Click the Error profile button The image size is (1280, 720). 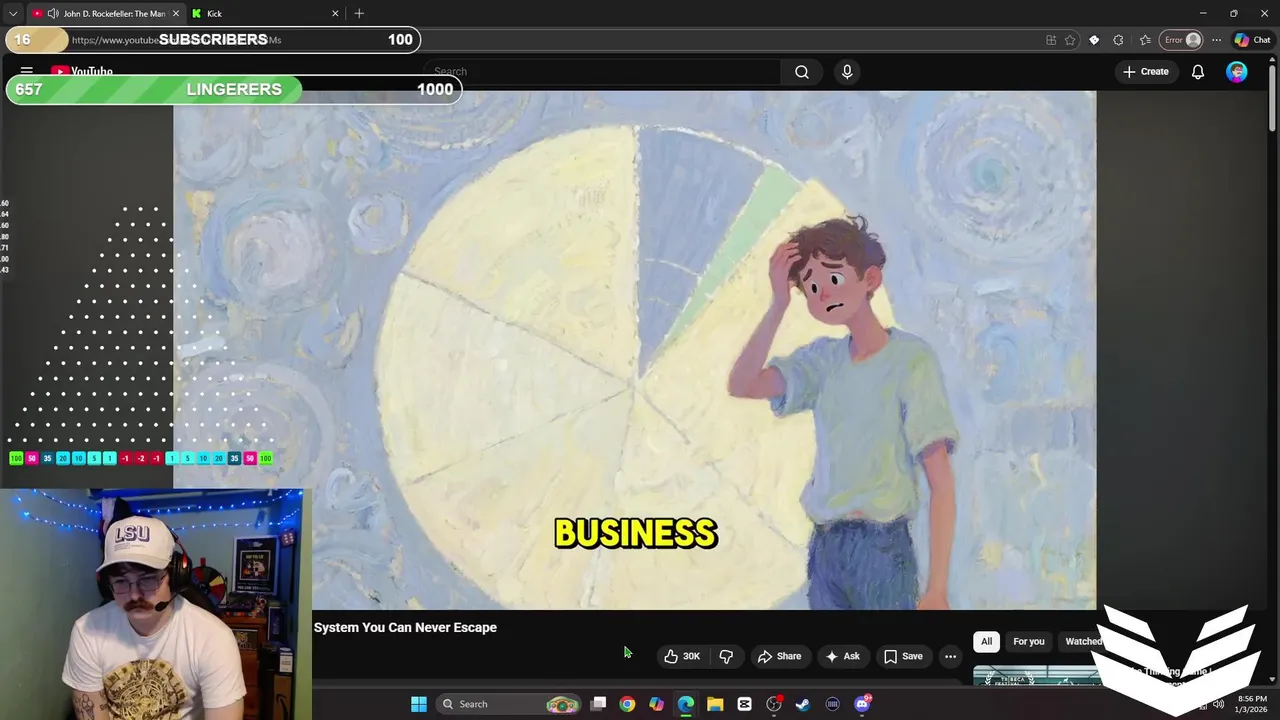pos(1181,40)
